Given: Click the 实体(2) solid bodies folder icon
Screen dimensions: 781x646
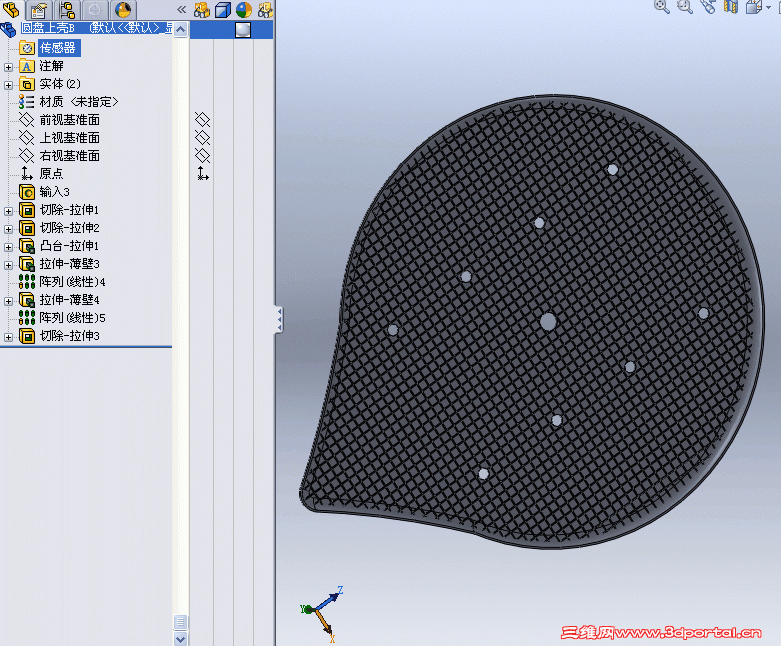Looking at the screenshot, I should 27,84.
